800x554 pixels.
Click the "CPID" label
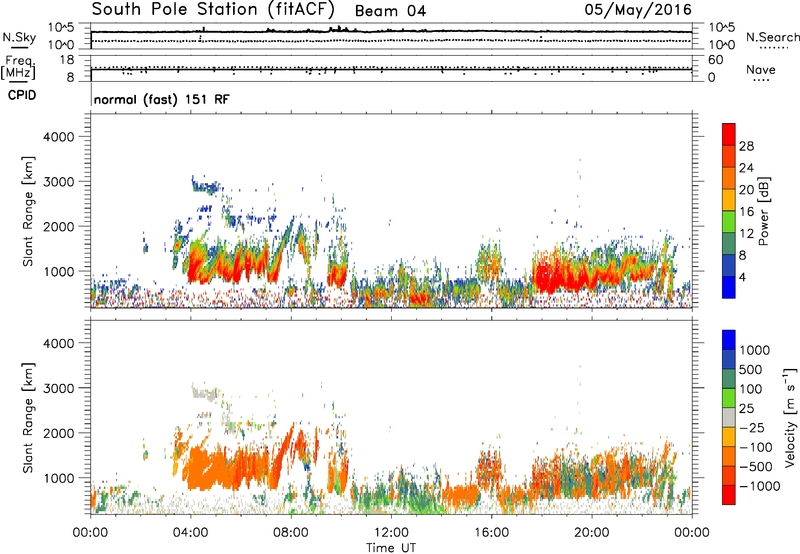coord(22,95)
